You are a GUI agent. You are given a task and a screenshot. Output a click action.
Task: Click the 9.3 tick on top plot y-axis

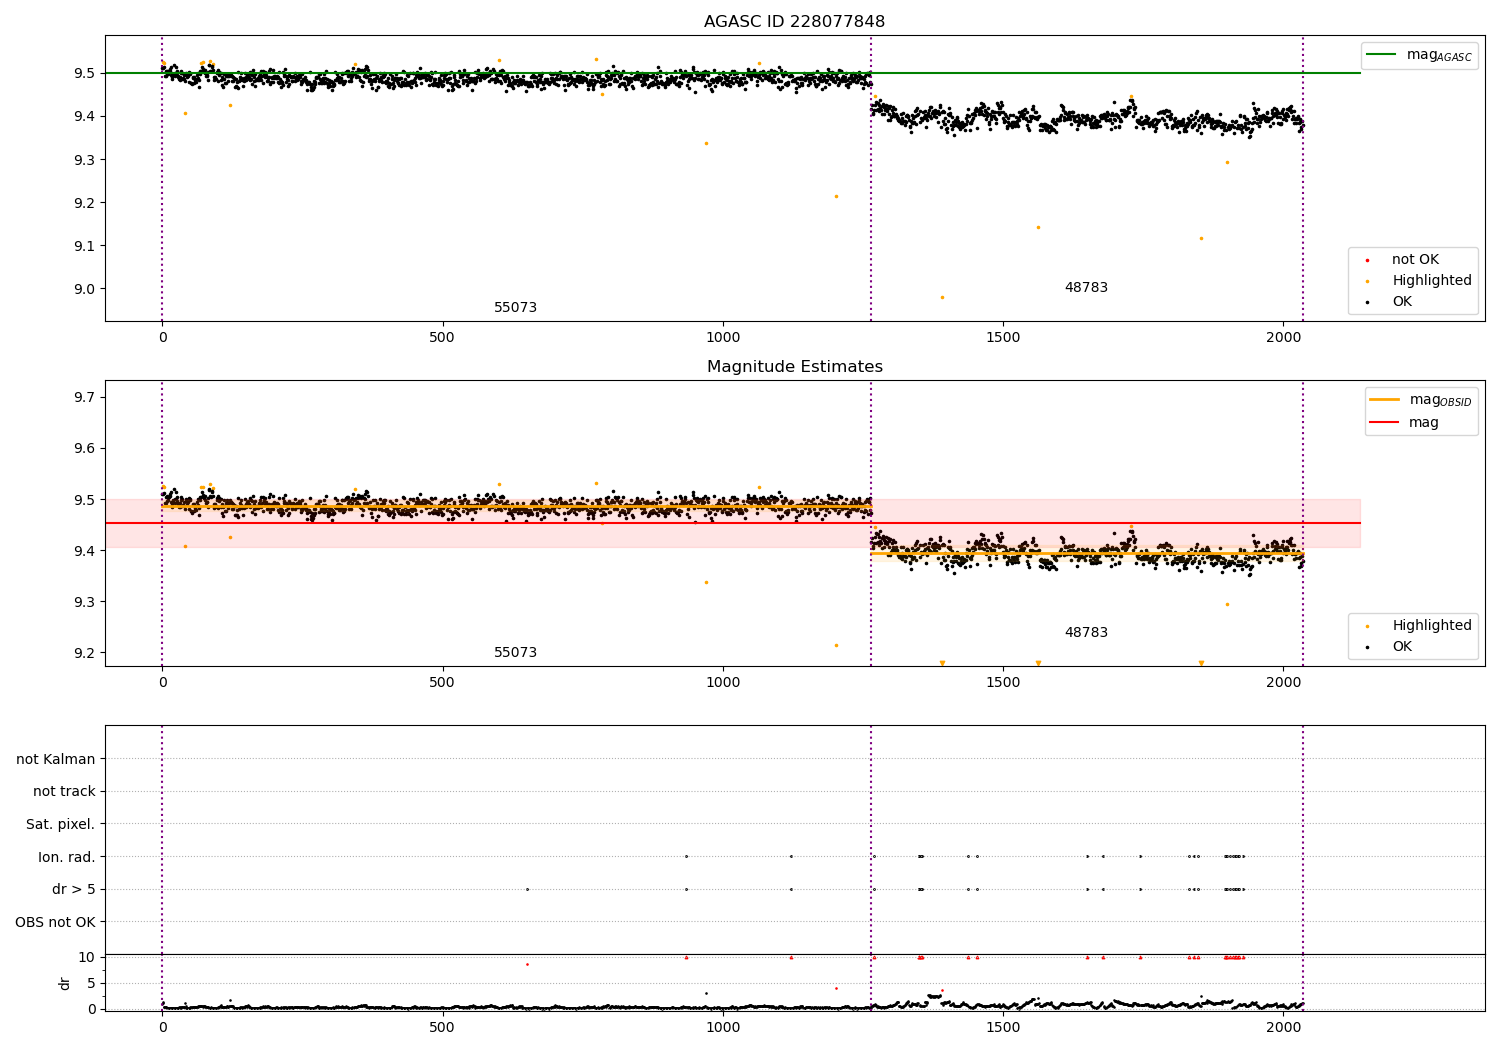click(x=84, y=160)
